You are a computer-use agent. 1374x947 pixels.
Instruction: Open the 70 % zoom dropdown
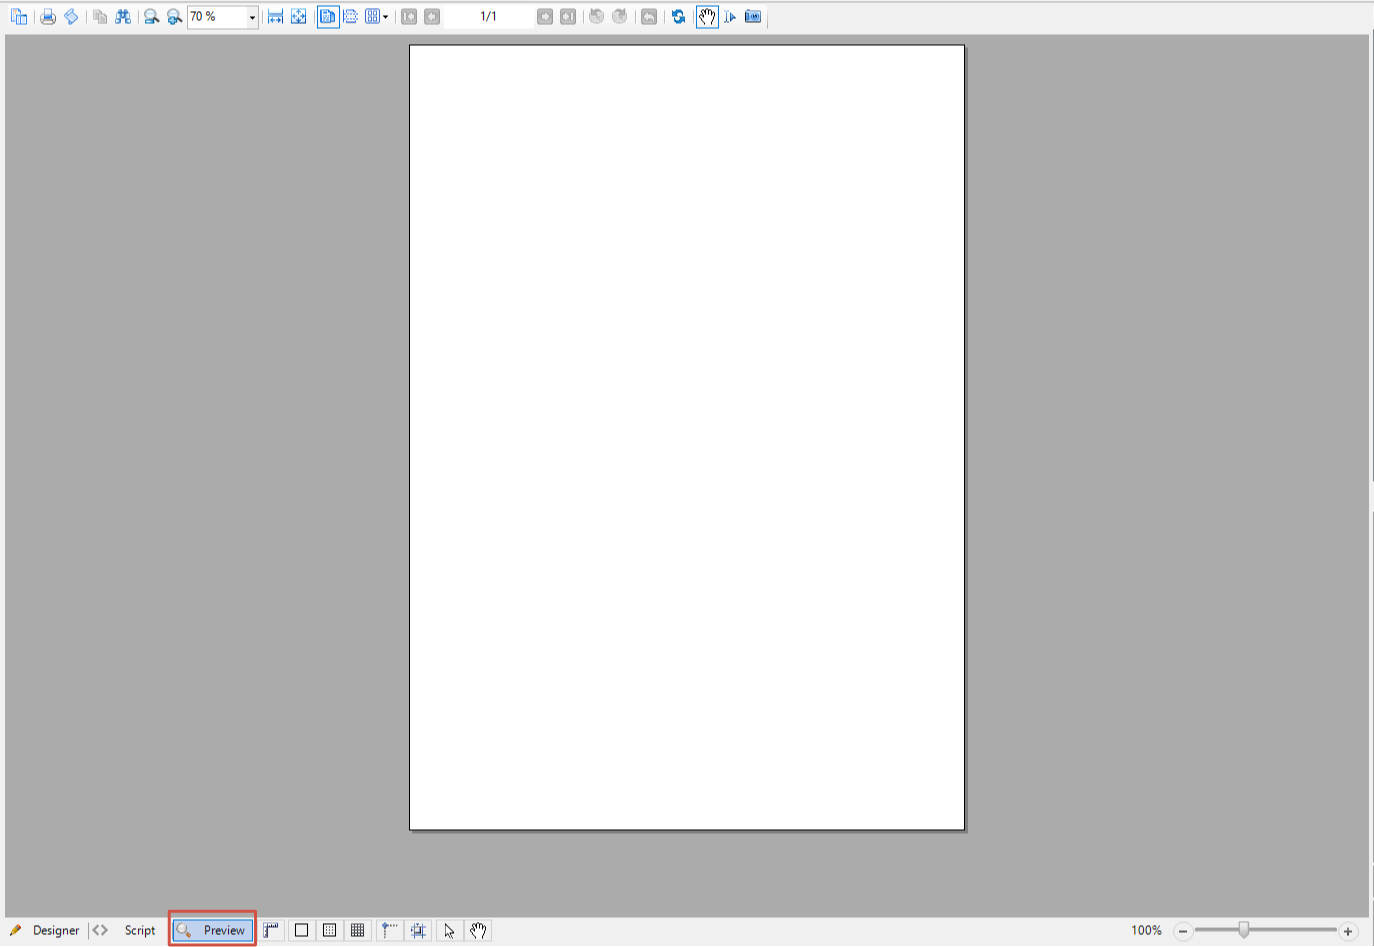pyautogui.click(x=252, y=17)
